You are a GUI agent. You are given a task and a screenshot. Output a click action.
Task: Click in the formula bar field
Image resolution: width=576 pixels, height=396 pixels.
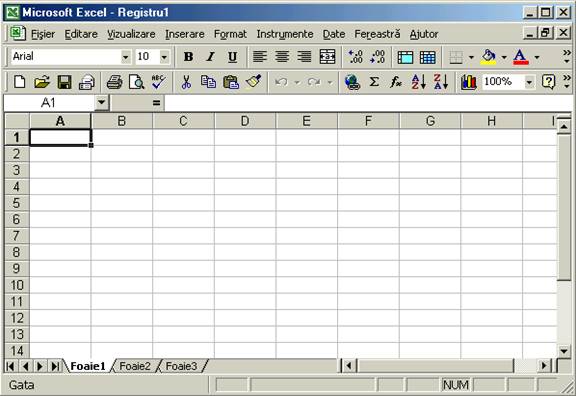pyautogui.click(x=368, y=103)
